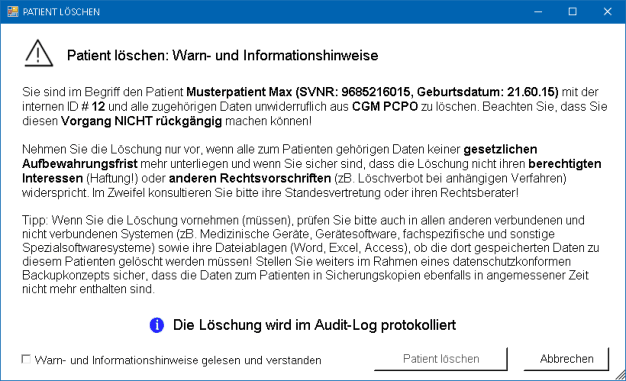
Task: Click bold text 'anderen Rechtsvorschriften'
Action: pos(250,178)
